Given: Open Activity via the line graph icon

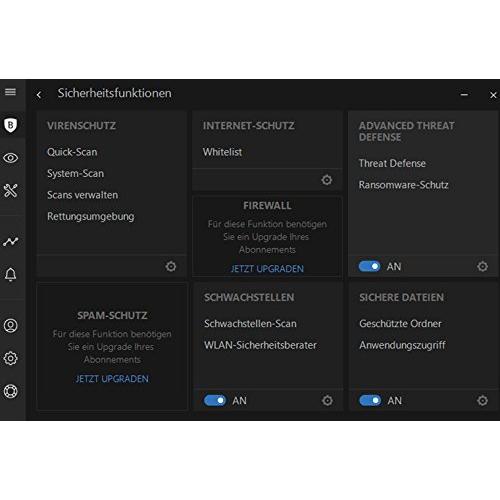Looking at the screenshot, I should pyautogui.click(x=10, y=241).
